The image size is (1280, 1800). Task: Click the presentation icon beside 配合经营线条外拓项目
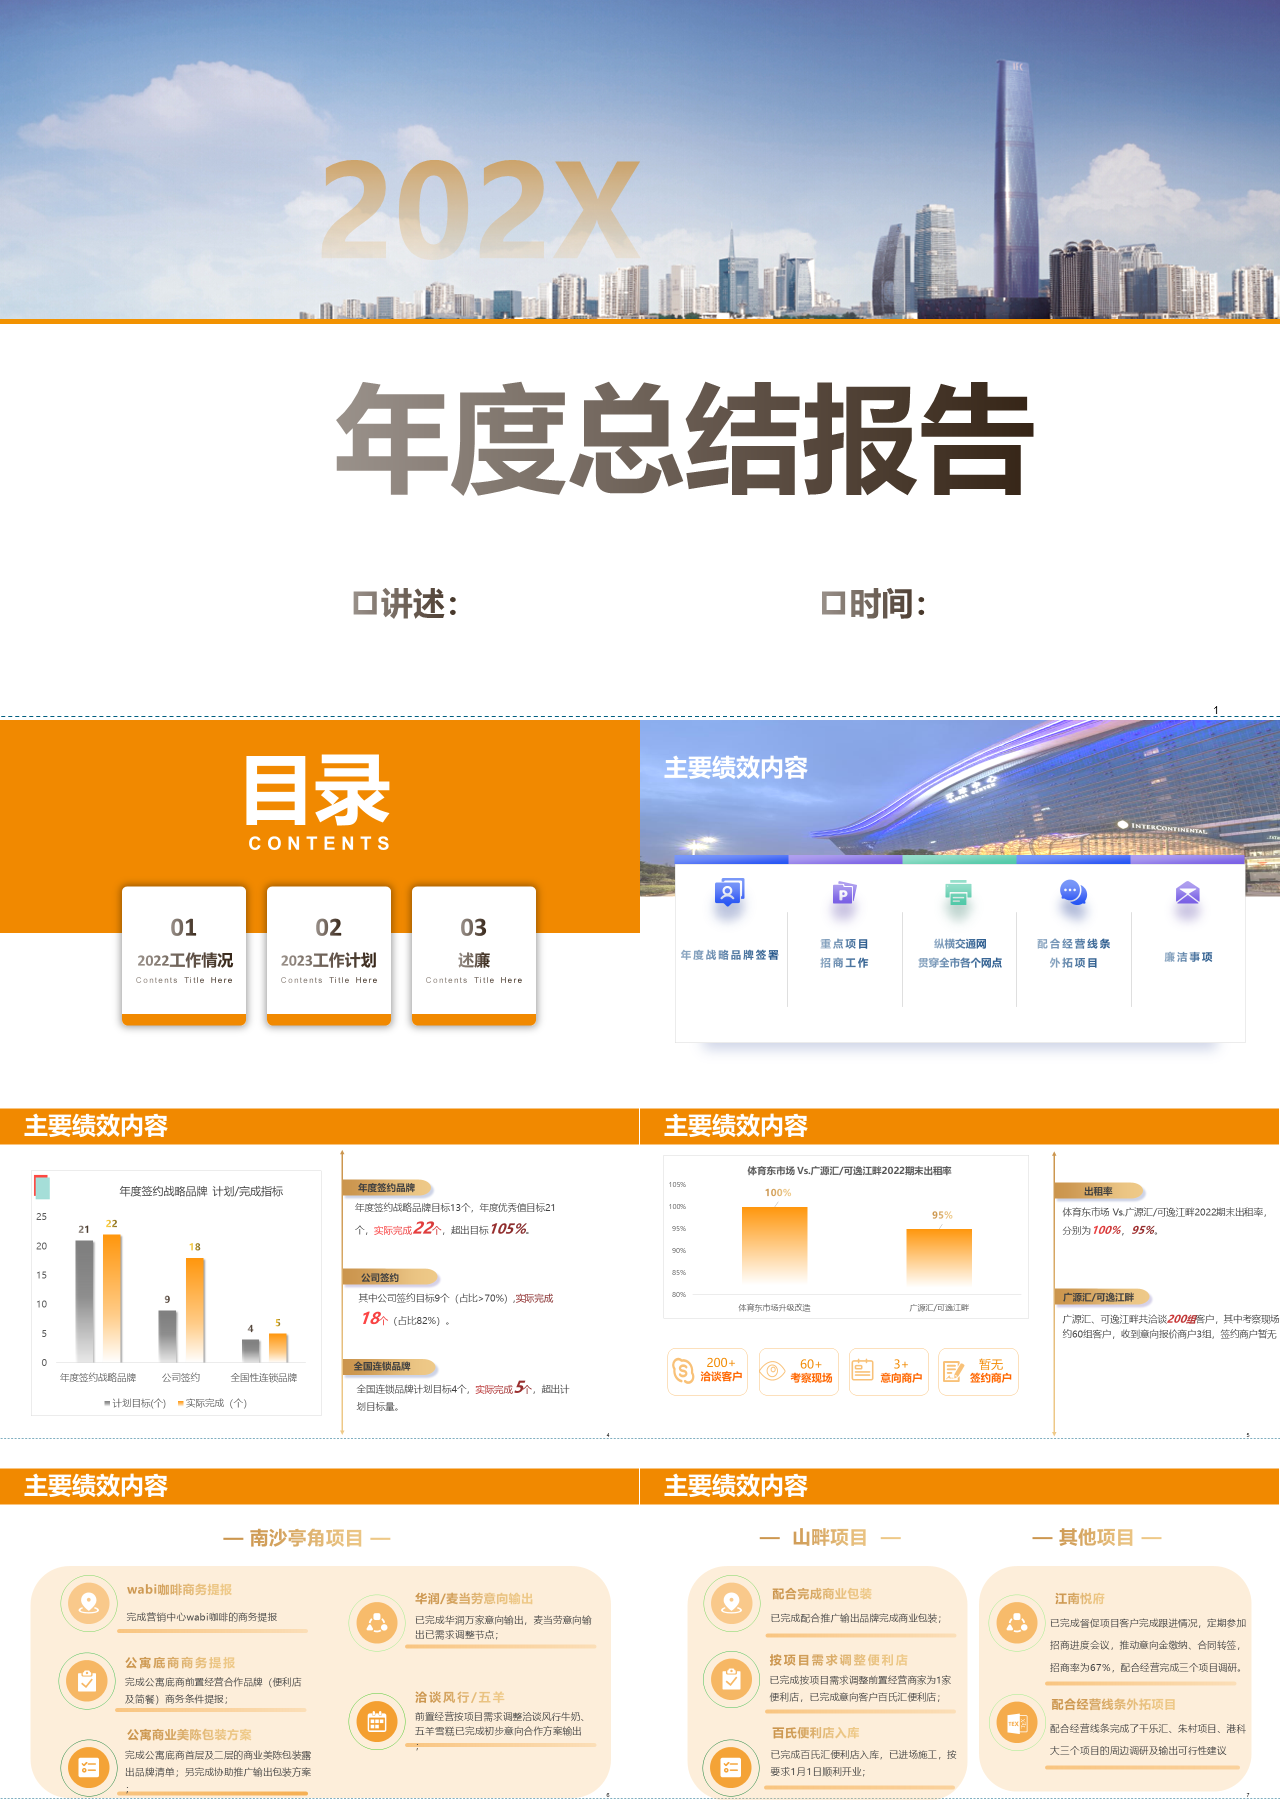[1017, 1723]
